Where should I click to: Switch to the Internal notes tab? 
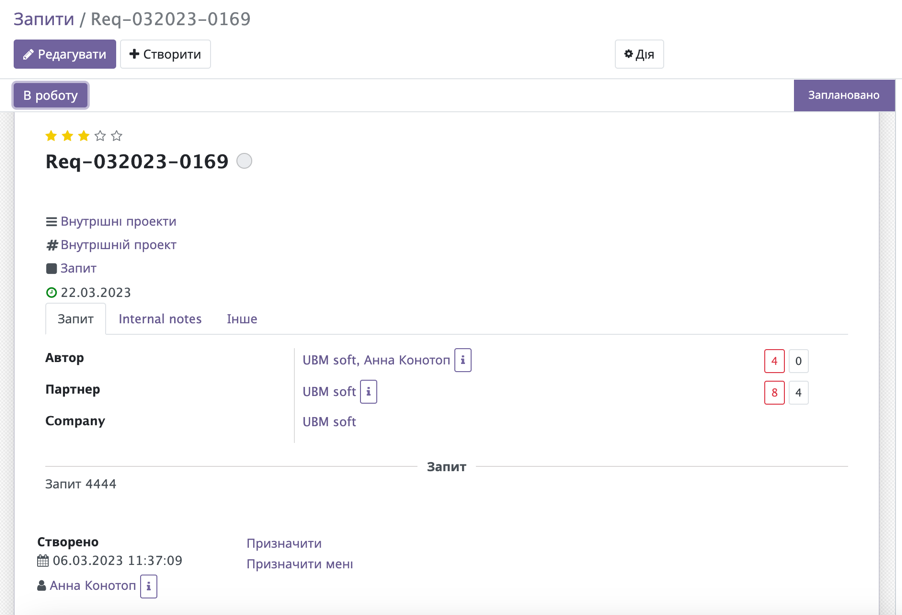click(x=160, y=319)
